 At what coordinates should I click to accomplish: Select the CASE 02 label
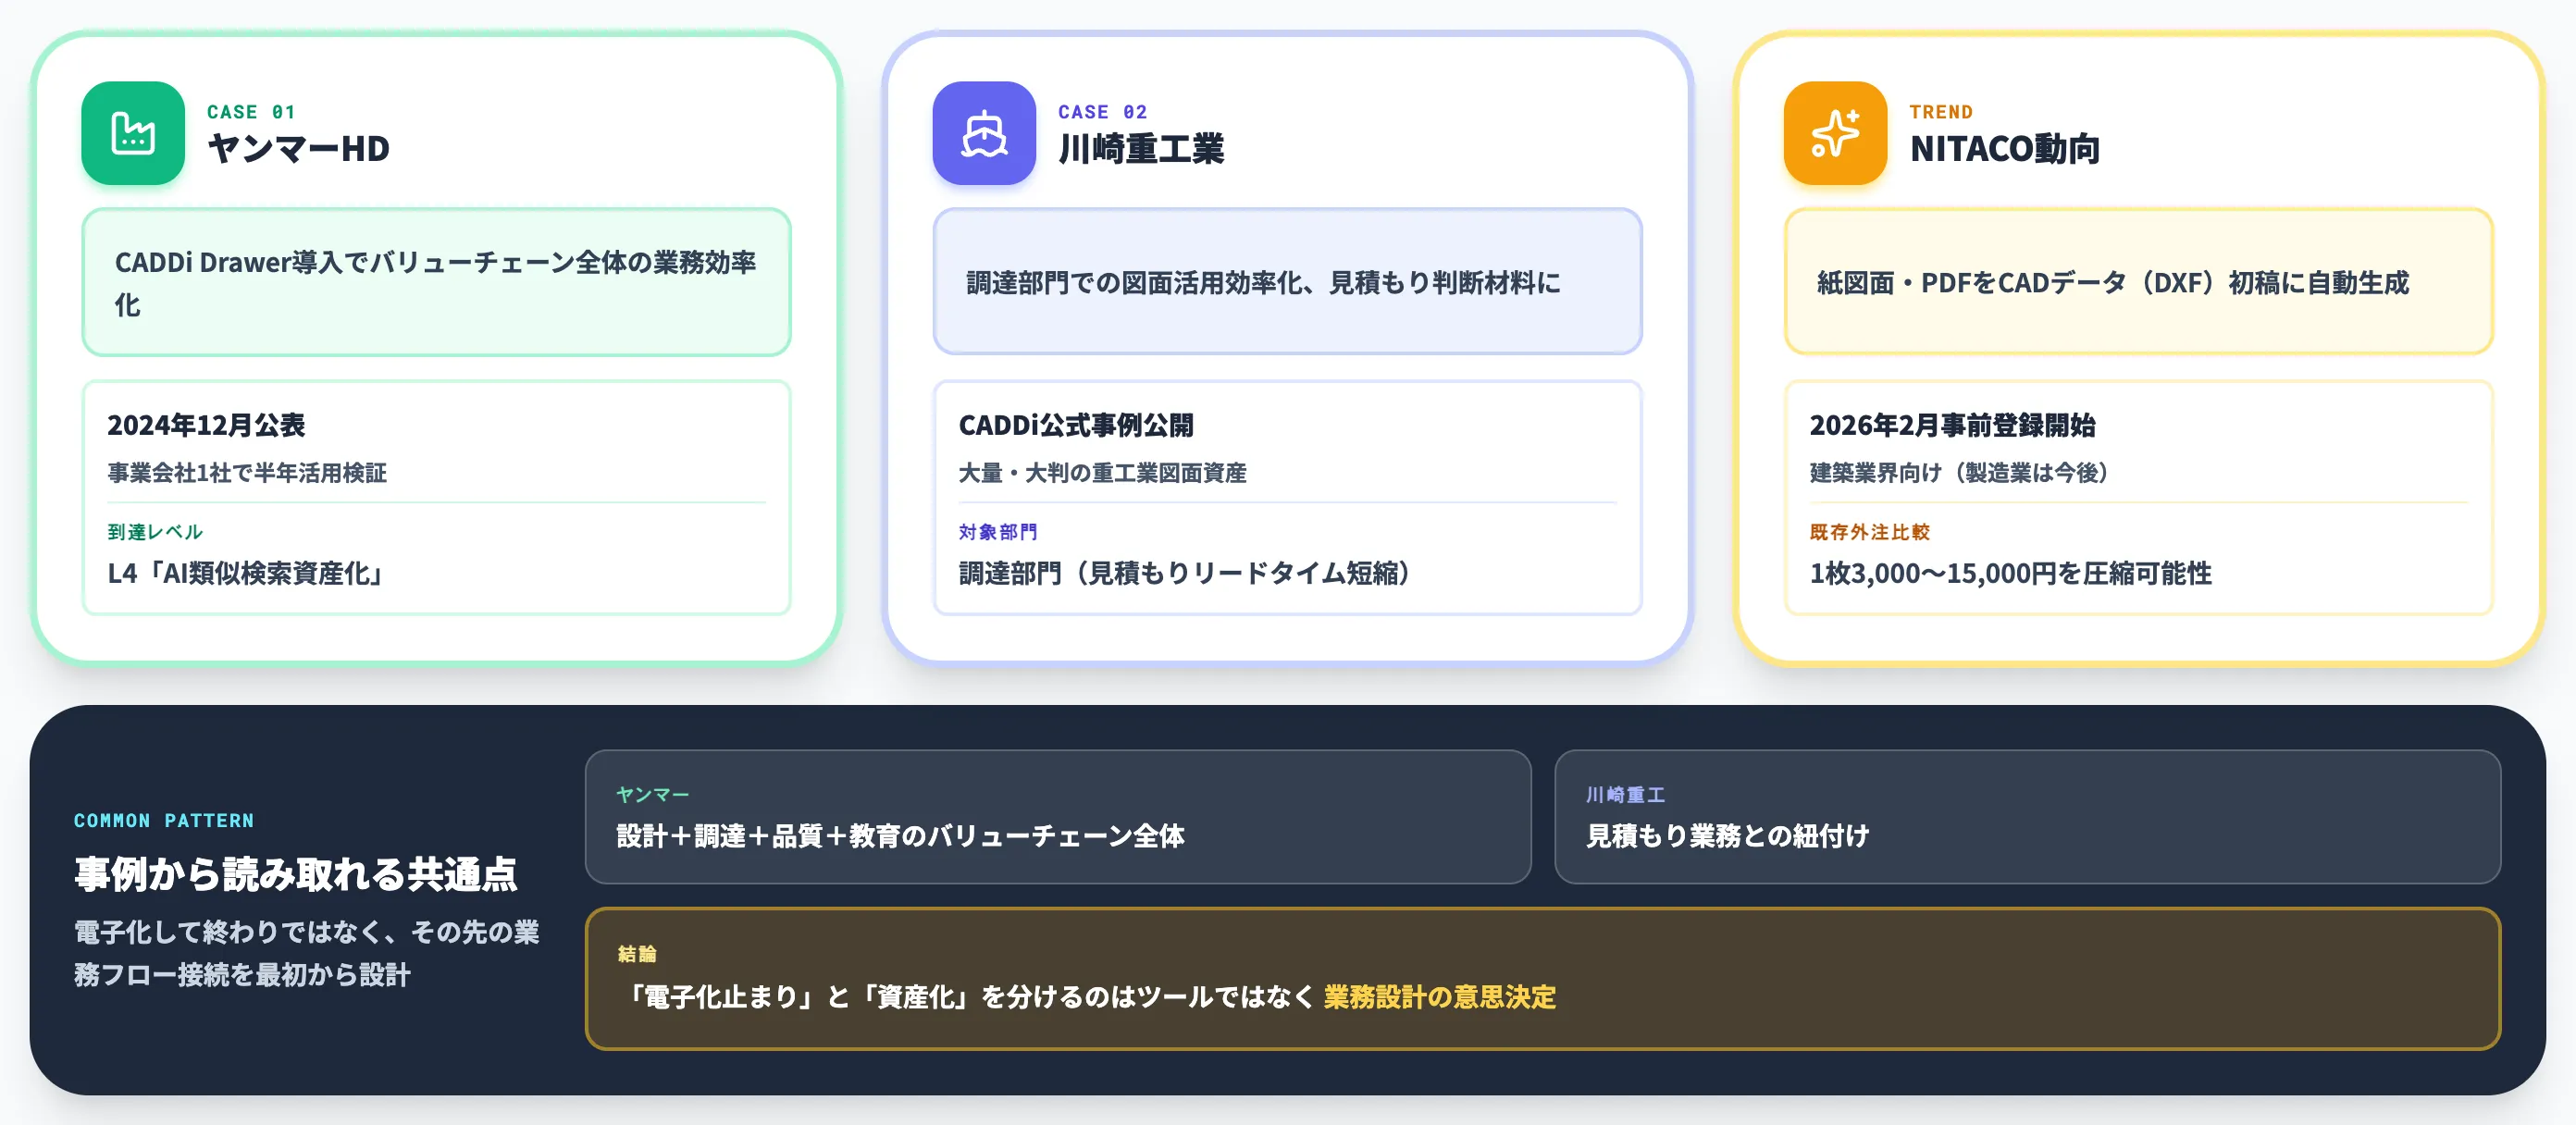[1102, 112]
